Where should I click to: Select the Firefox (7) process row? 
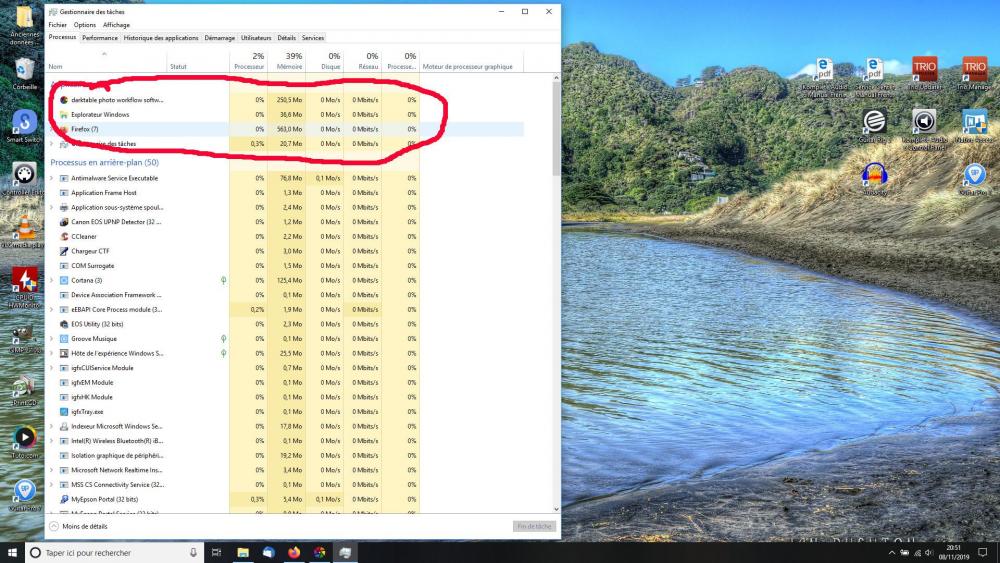[x=286, y=129]
